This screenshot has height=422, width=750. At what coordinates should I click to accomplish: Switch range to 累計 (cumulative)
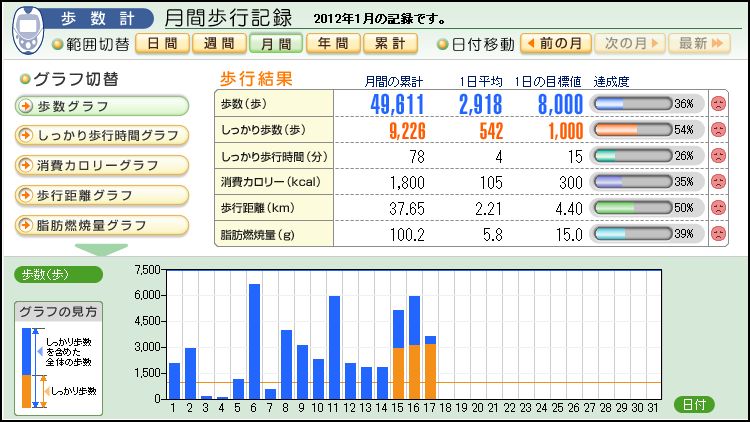click(390, 44)
